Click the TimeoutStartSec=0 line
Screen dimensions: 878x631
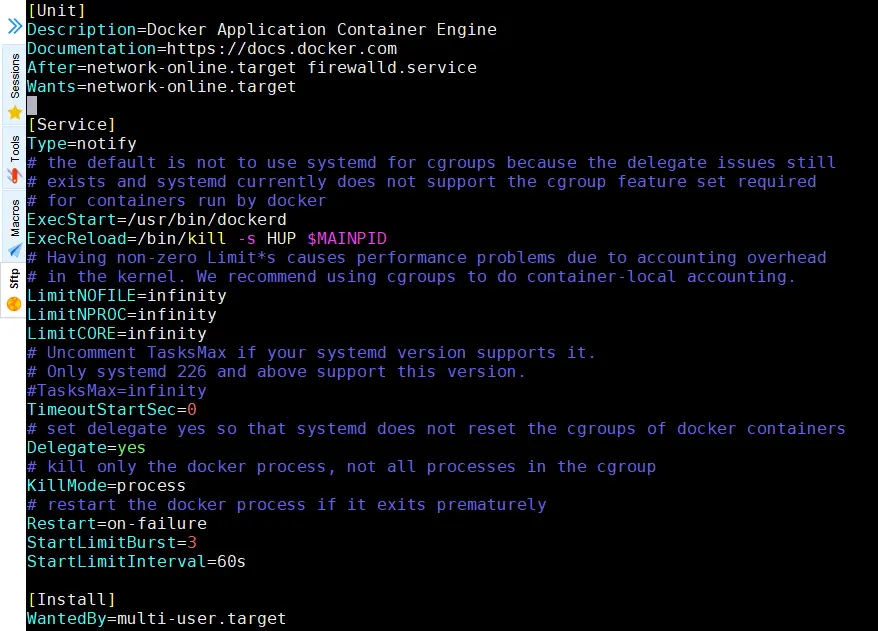coord(112,410)
